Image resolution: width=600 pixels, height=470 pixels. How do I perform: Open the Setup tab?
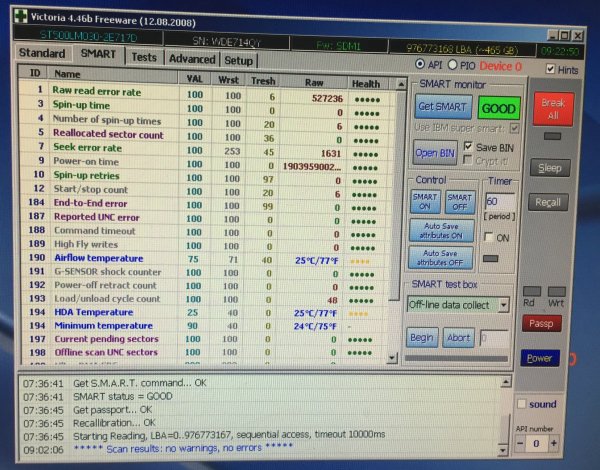tap(238, 60)
